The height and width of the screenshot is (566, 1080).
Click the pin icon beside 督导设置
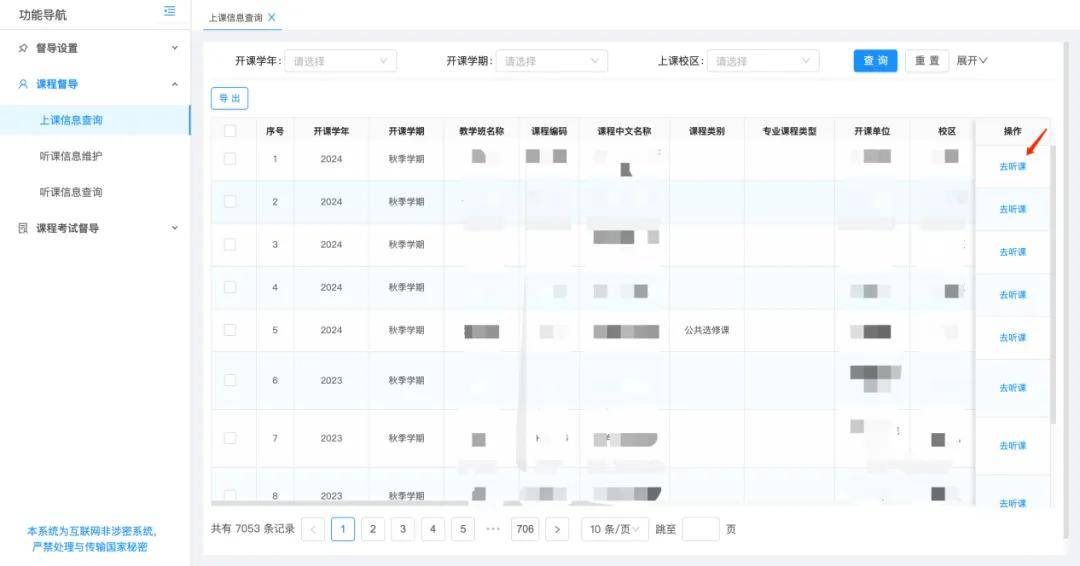point(23,48)
